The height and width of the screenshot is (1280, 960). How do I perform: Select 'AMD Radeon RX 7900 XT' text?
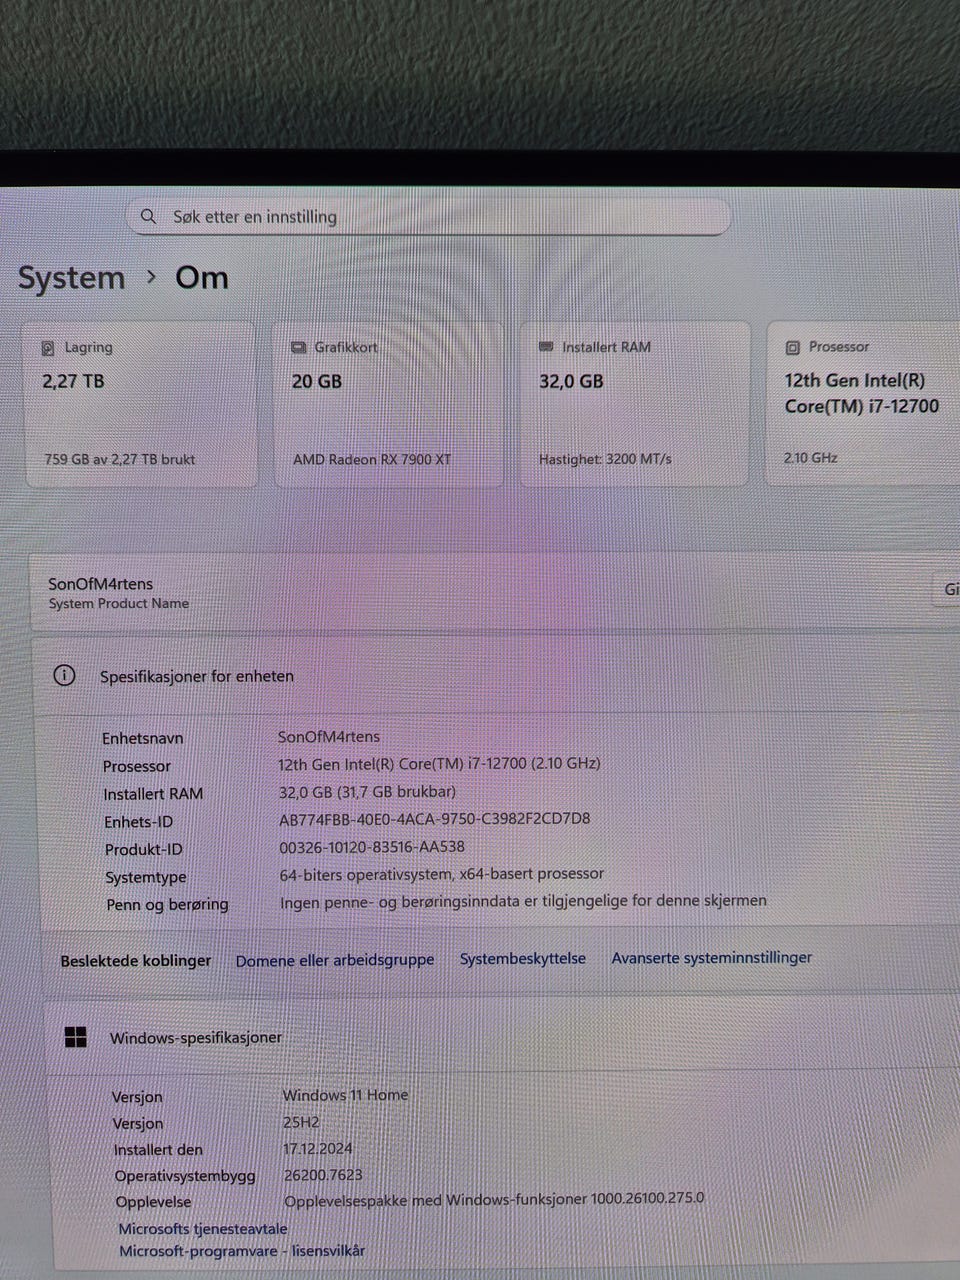372,460
